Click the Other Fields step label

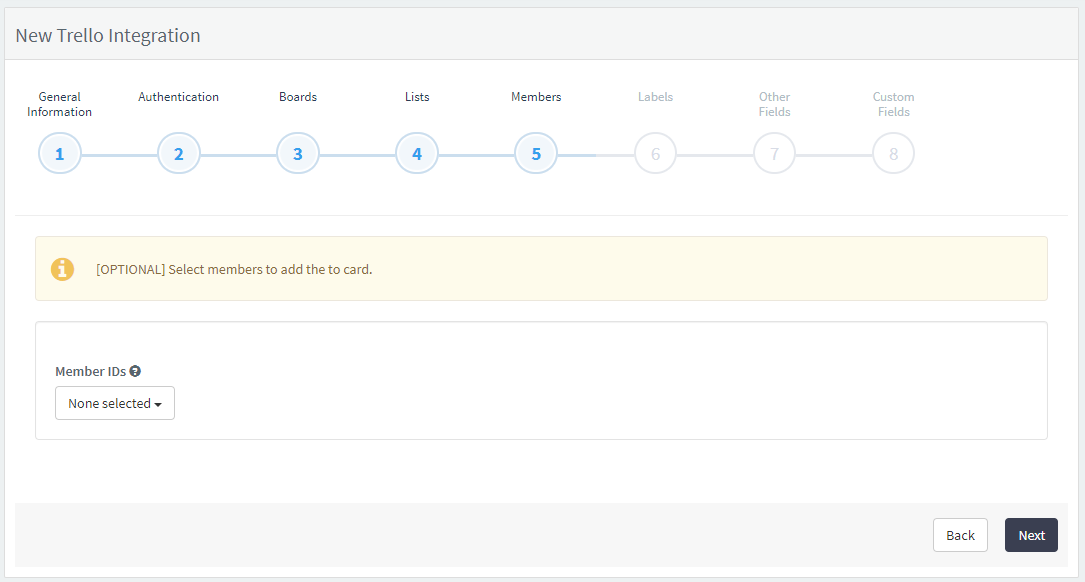click(774, 104)
